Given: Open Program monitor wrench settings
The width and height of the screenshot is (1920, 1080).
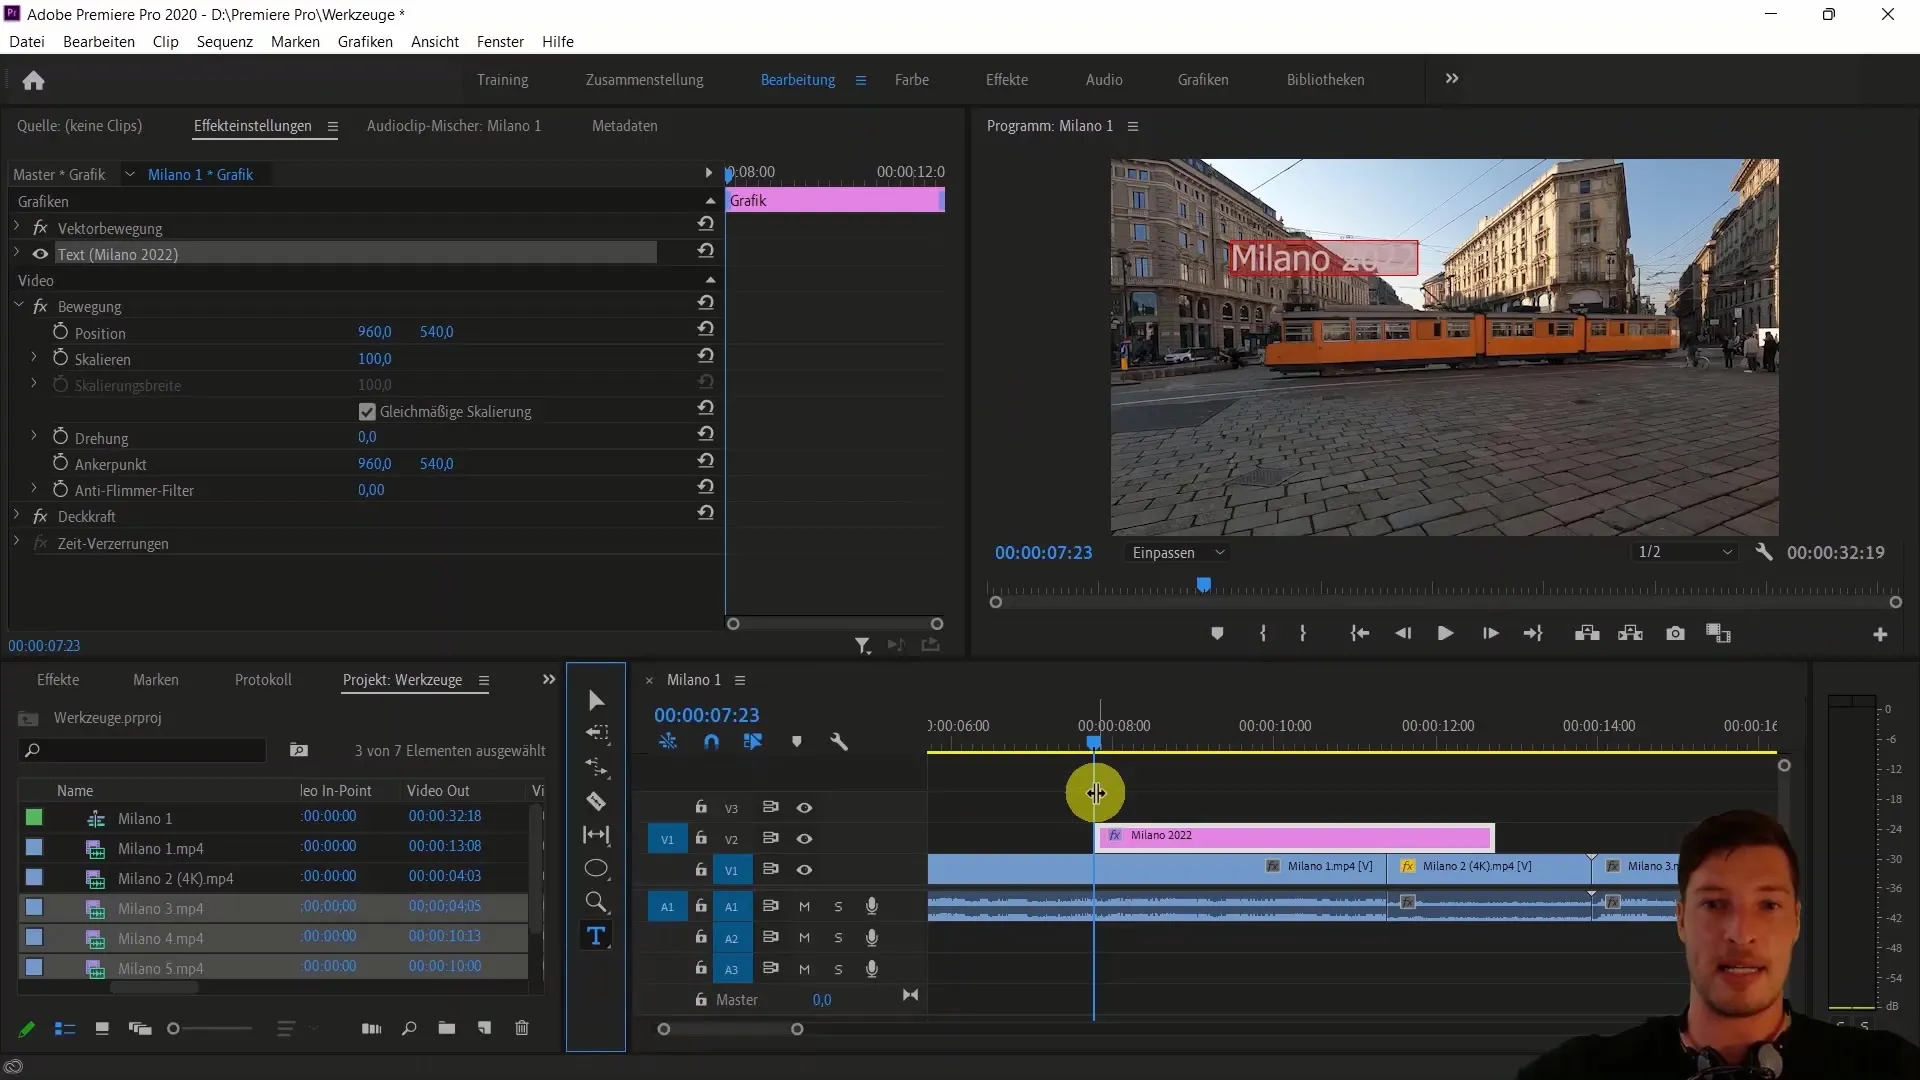Looking at the screenshot, I should [1764, 552].
